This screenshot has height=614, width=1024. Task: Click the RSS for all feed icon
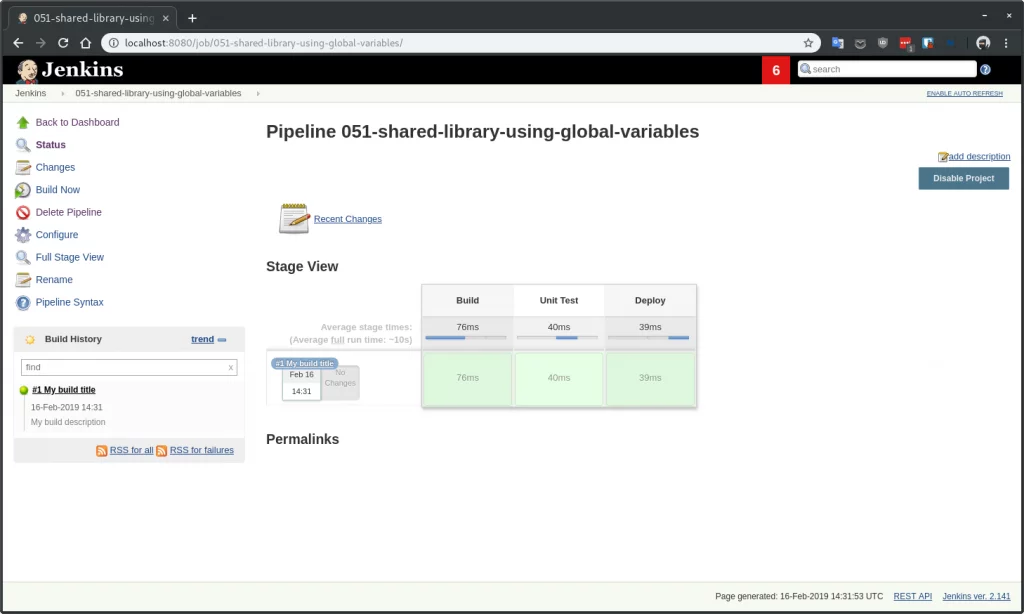tap(102, 451)
